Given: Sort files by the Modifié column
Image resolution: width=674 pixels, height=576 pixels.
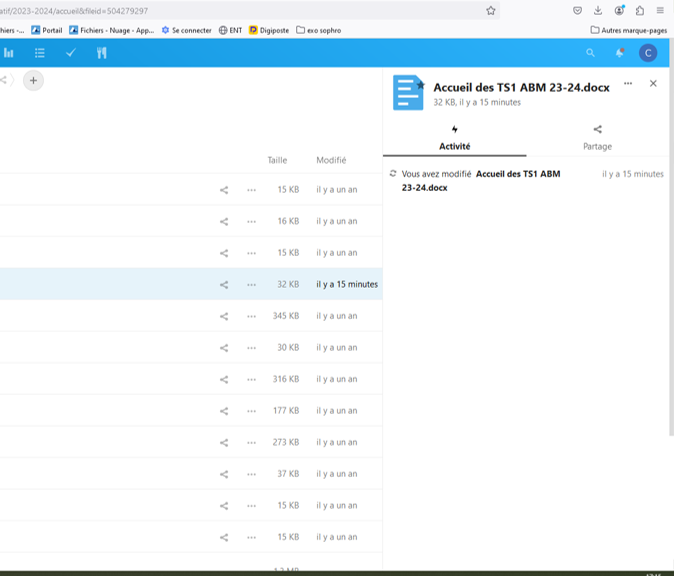Looking at the screenshot, I should [331, 160].
